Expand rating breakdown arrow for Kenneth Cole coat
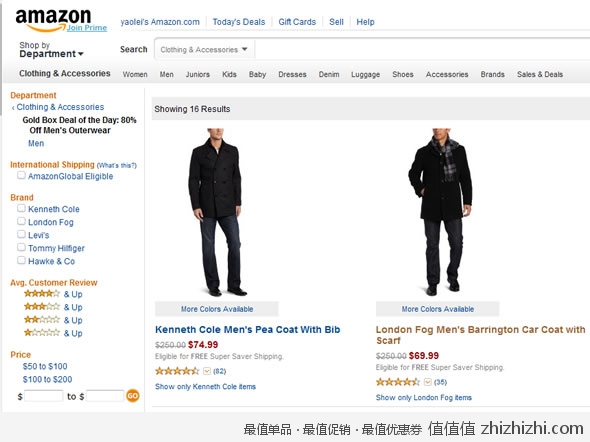 207,371
